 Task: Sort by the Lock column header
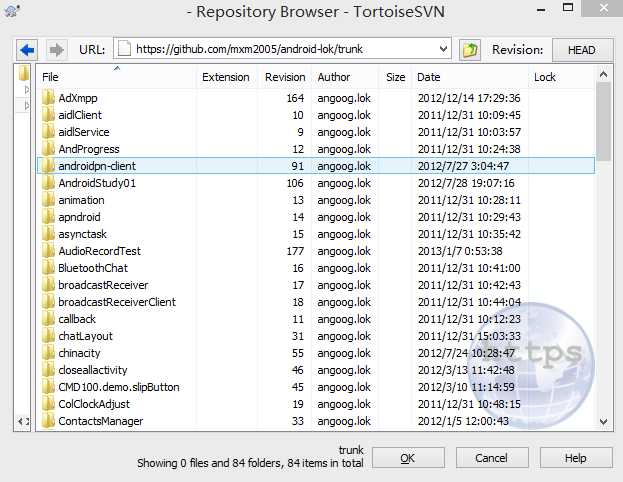click(562, 77)
